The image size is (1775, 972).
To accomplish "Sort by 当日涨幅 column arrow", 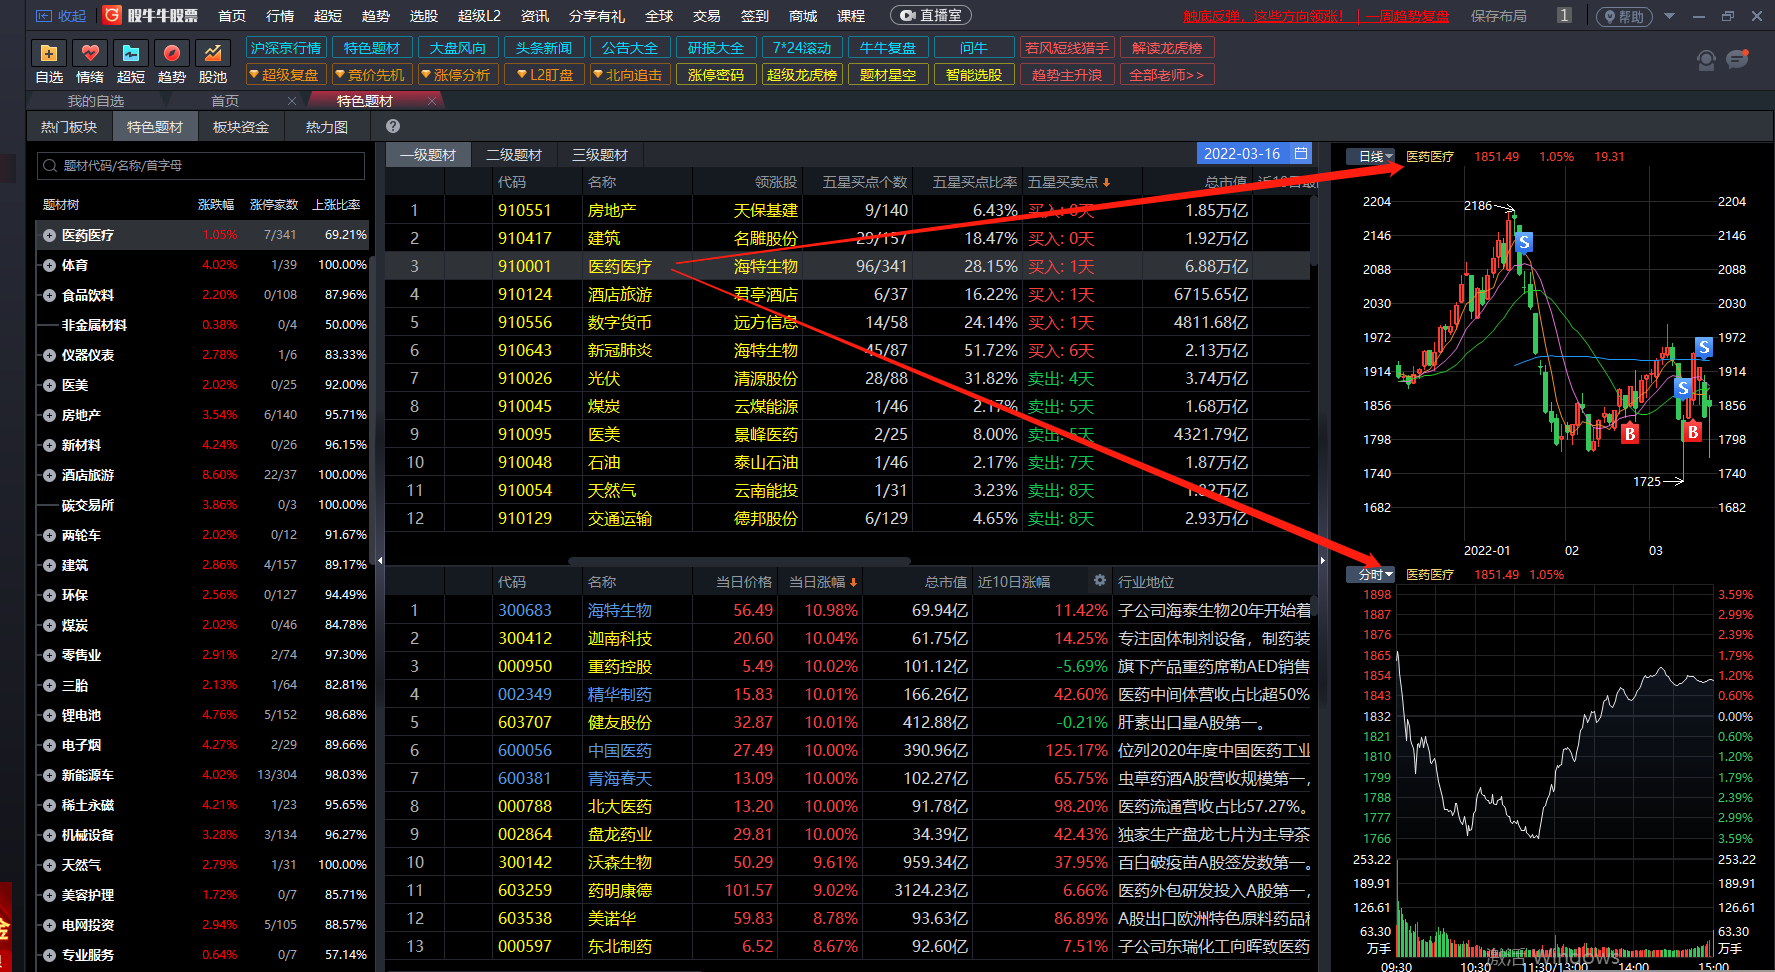I will pyautogui.click(x=853, y=582).
